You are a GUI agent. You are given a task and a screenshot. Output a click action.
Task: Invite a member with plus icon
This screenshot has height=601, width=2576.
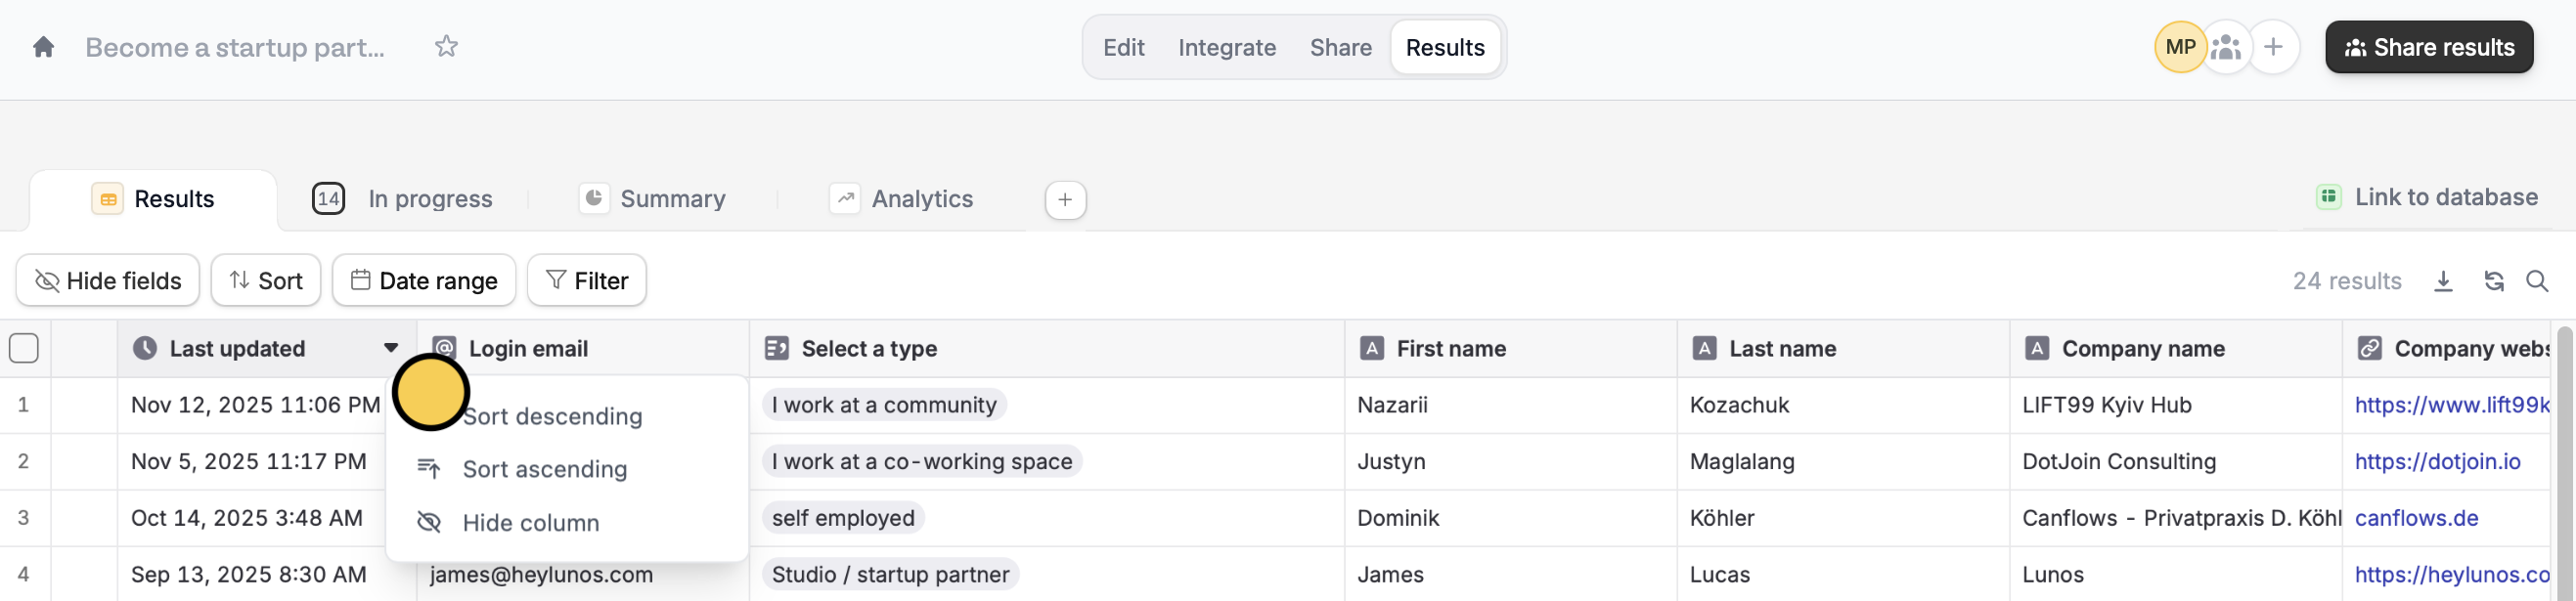click(x=2273, y=47)
